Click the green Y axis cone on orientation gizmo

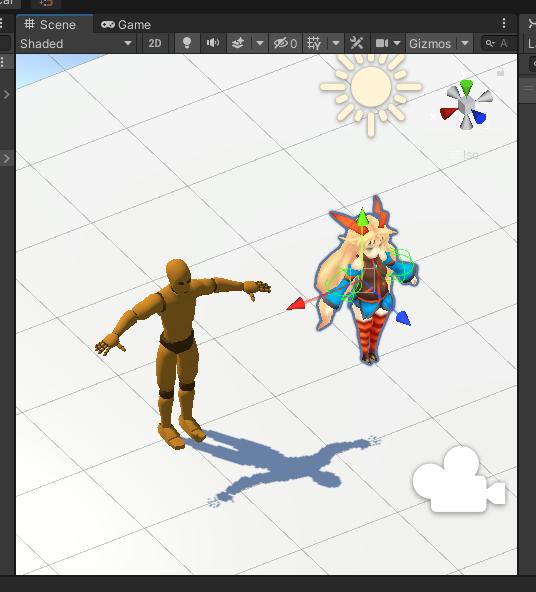point(467,87)
